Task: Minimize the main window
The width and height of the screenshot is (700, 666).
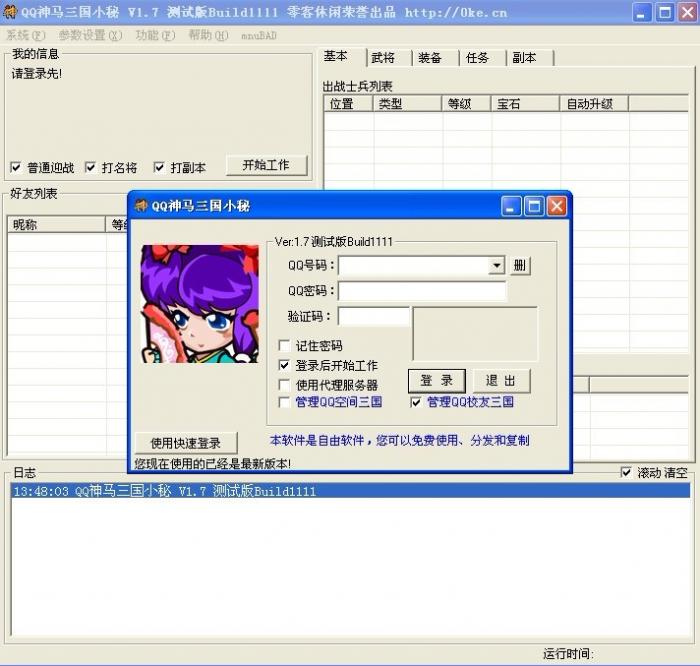Action: point(642,12)
